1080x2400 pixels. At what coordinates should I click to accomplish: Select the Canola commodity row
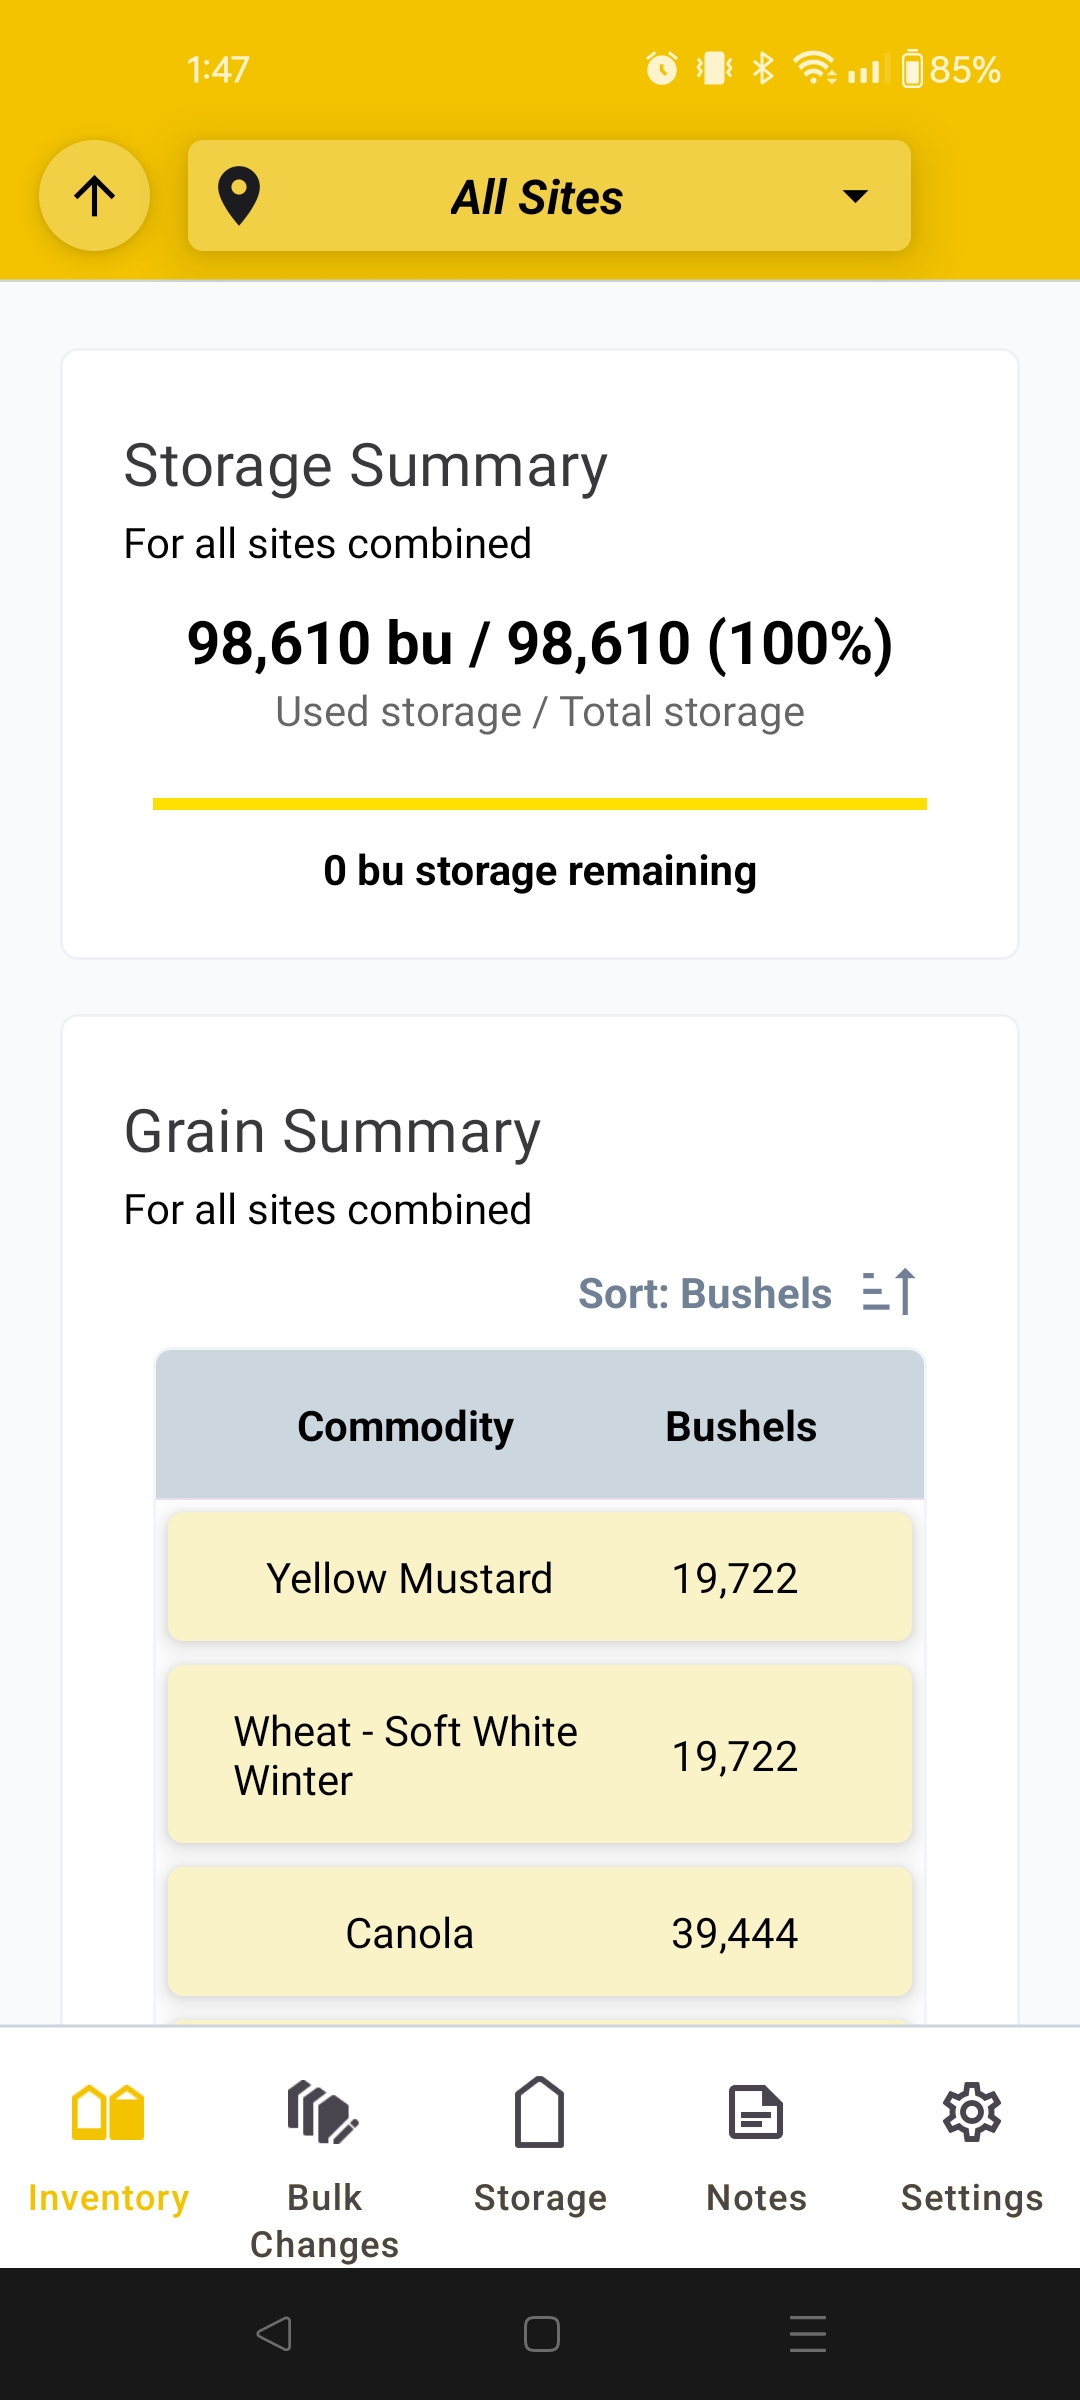tap(540, 1932)
